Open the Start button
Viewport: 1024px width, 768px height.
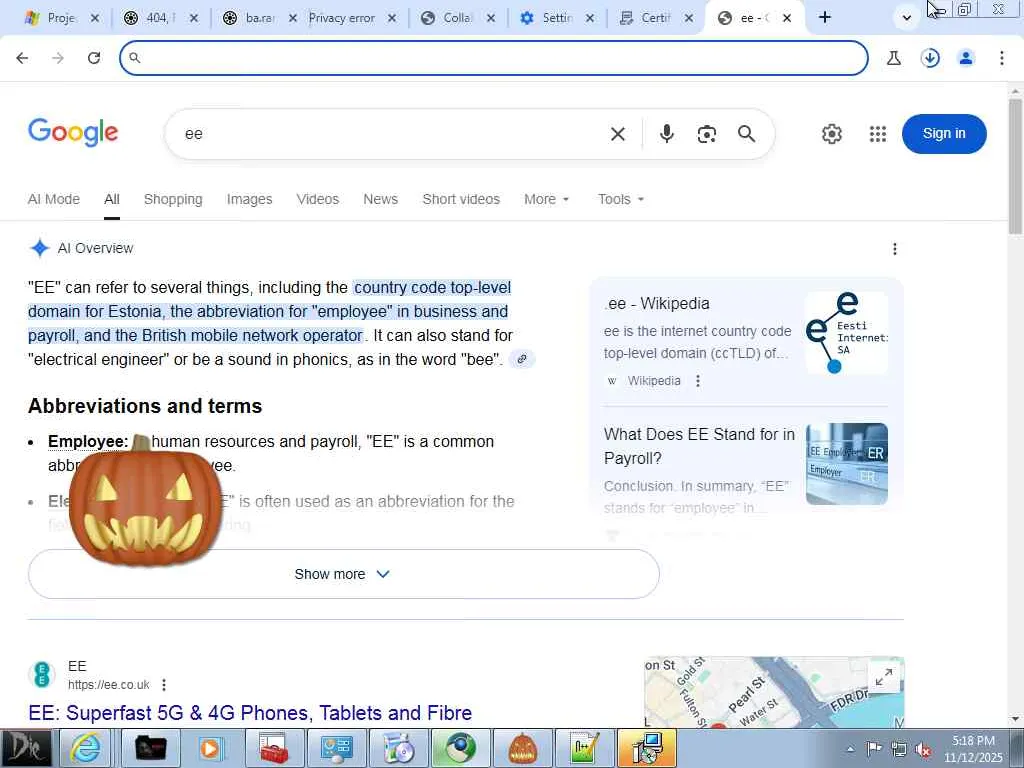[x=25, y=748]
